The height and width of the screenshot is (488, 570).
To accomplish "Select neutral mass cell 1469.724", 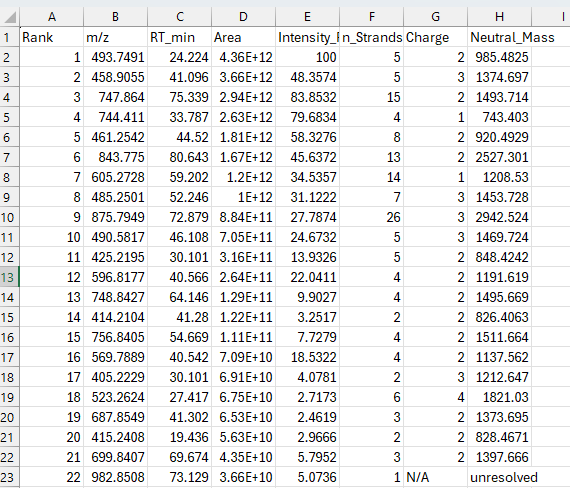I will [499, 237].
